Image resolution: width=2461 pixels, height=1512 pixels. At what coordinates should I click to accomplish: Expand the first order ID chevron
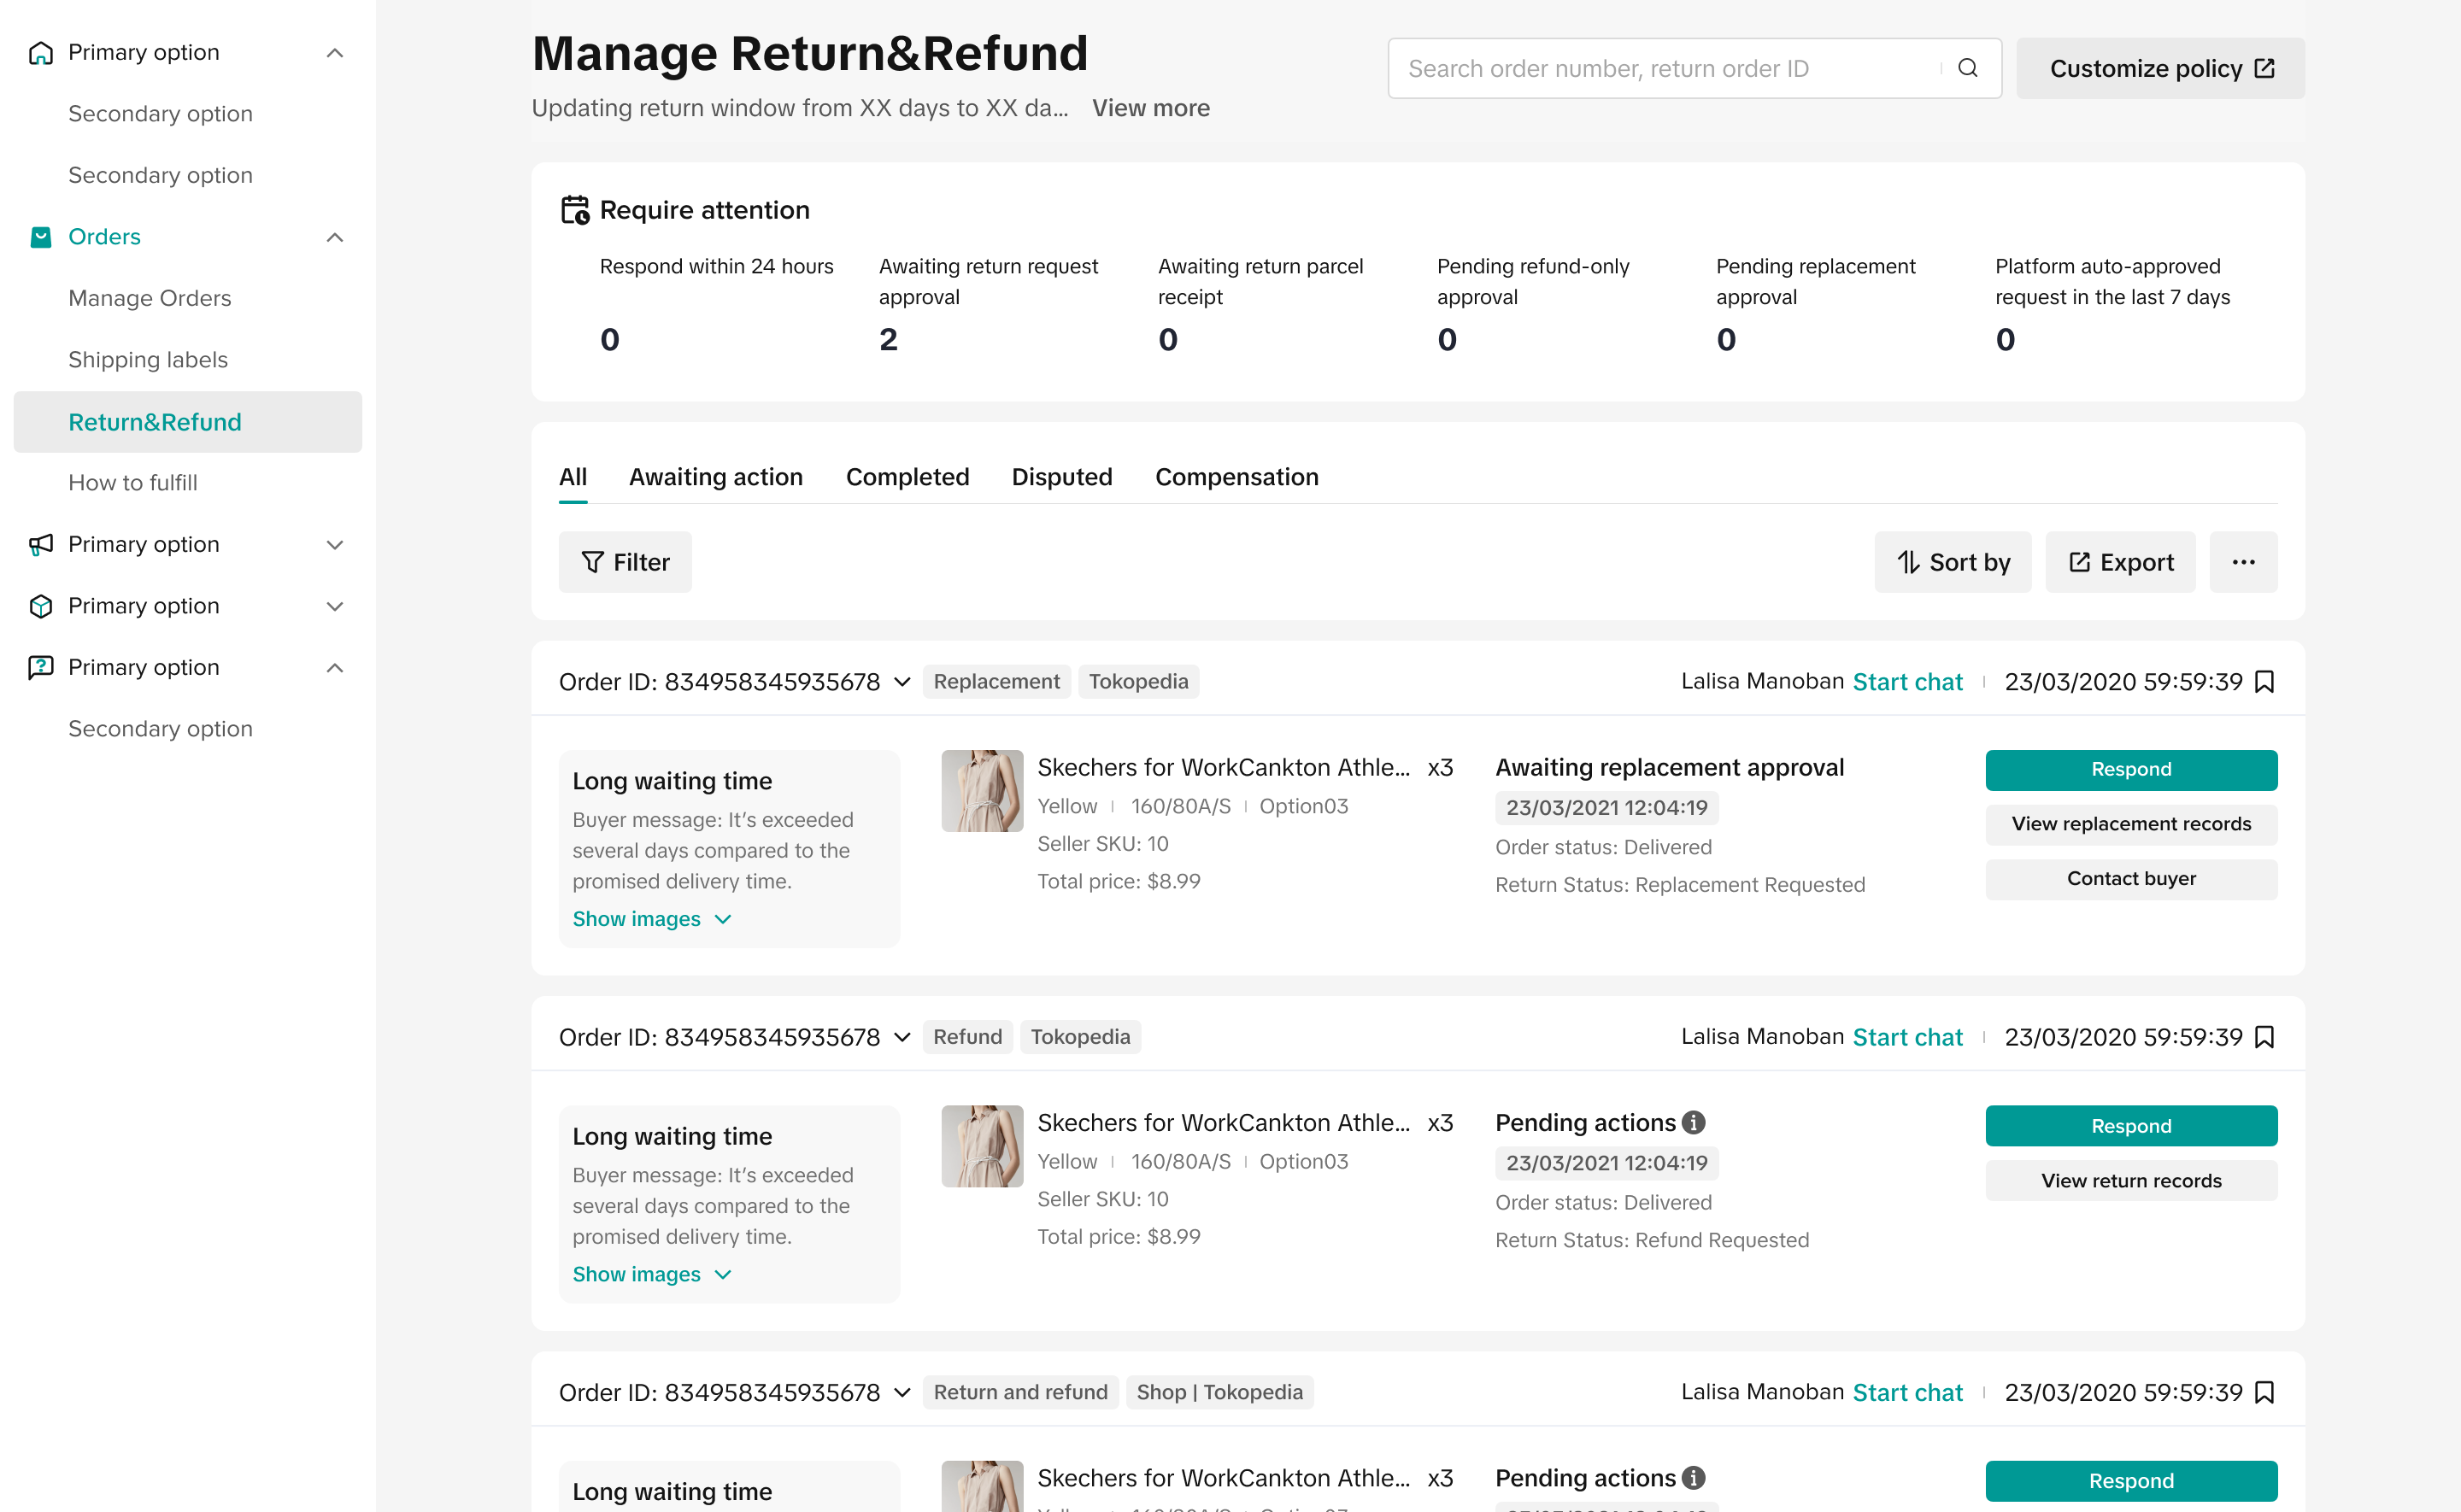(x=902, y=682)
